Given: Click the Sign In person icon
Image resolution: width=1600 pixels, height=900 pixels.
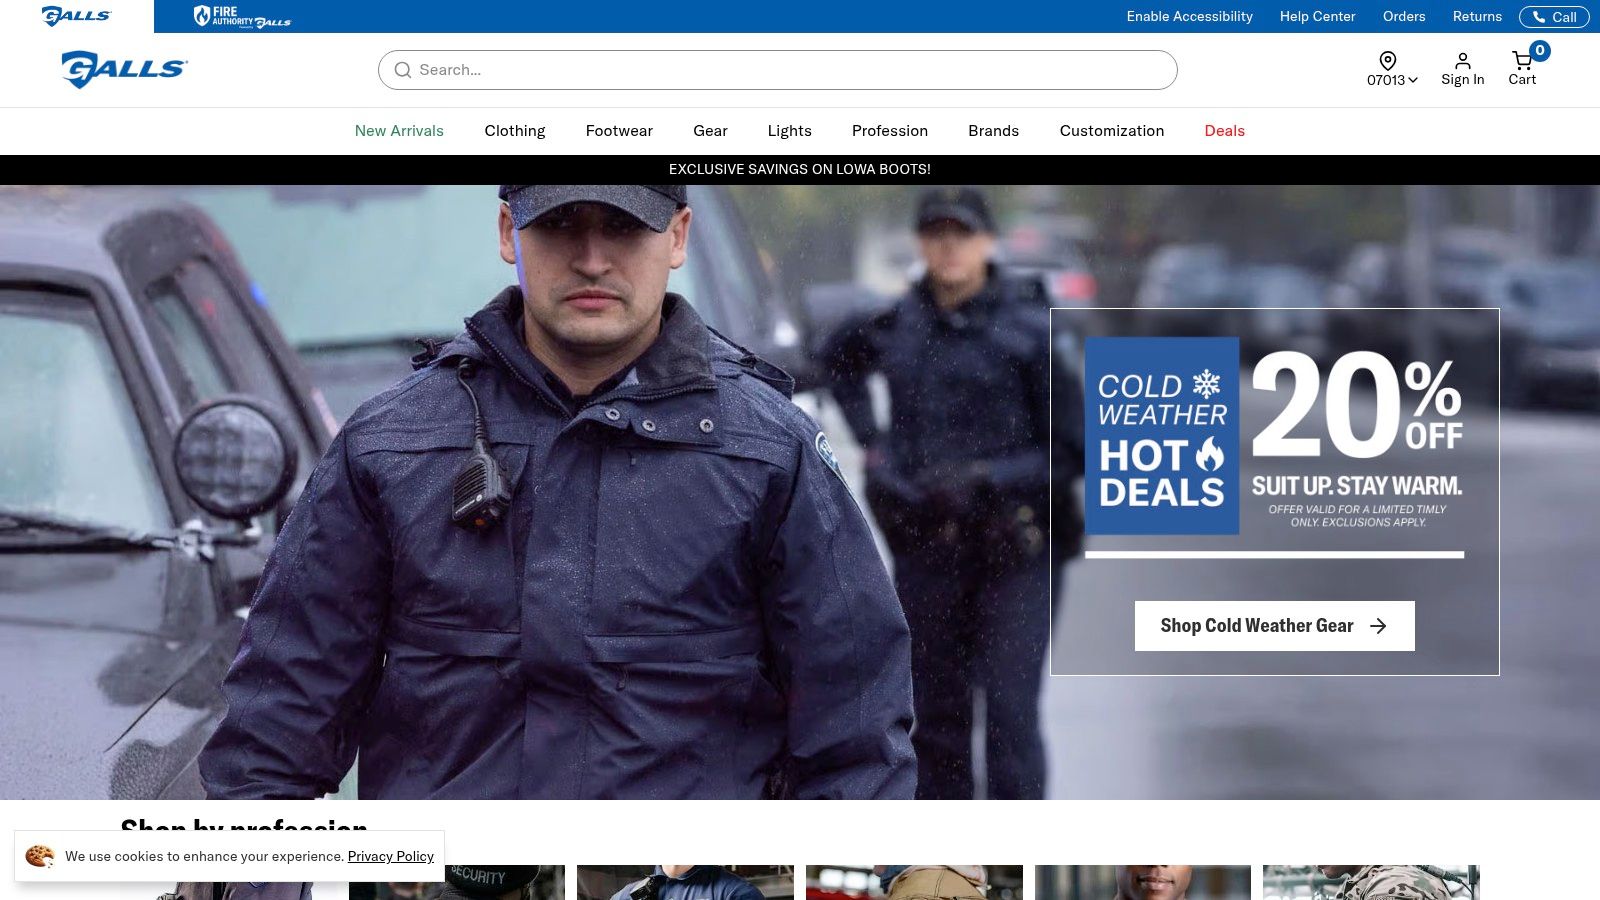Looking at the screenshot, I should pyautogui.click(x=1462, y=61).
